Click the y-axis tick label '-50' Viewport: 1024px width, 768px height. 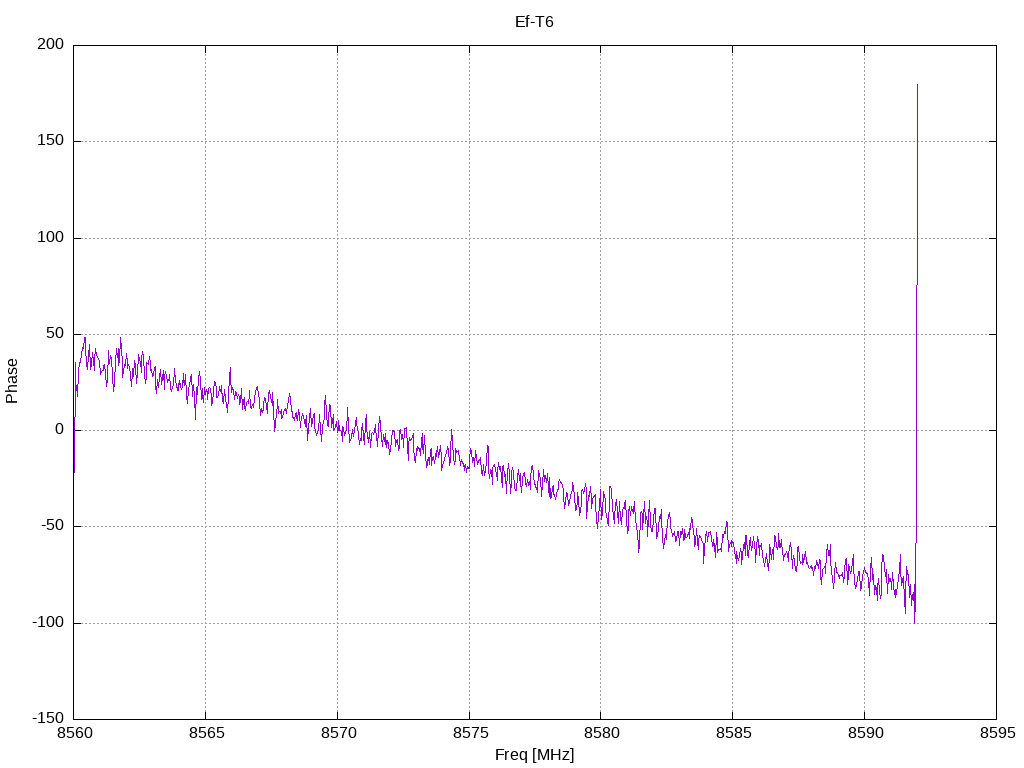click(52, 525)
